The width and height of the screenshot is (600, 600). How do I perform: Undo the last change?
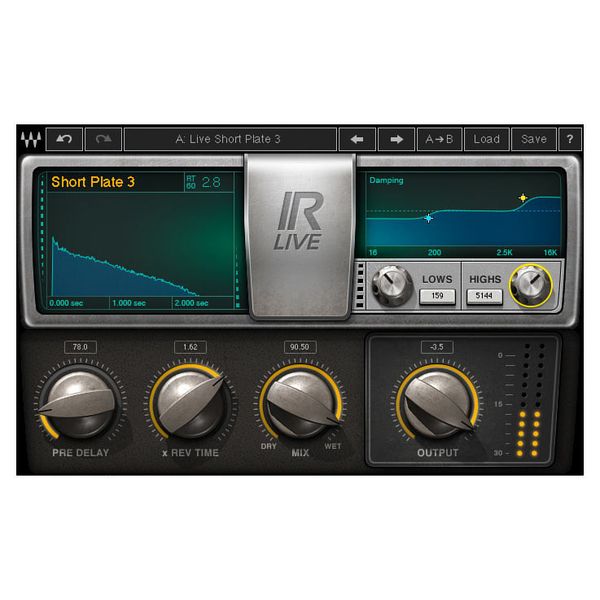pos(64,139)
